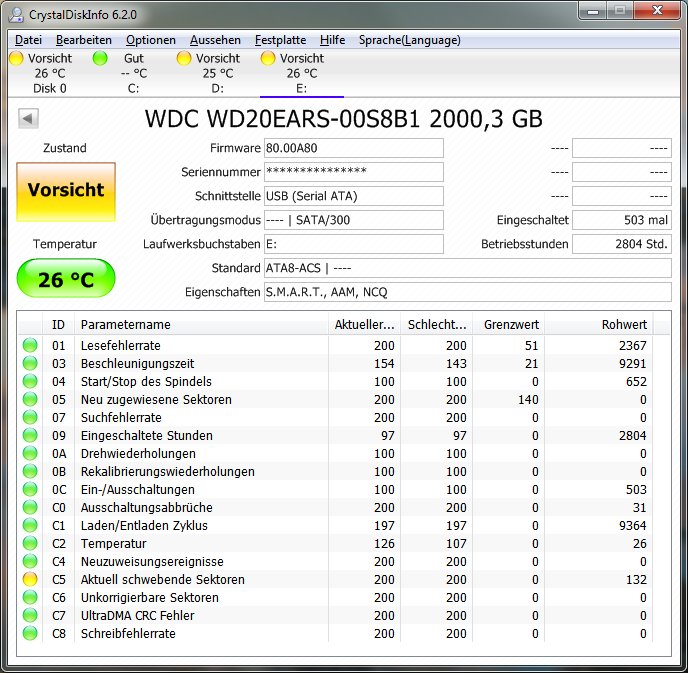The image size is (688, 673).
Task: Click green status icon for Start/Stop des Spindels
Action: click(x=30, y=381)
